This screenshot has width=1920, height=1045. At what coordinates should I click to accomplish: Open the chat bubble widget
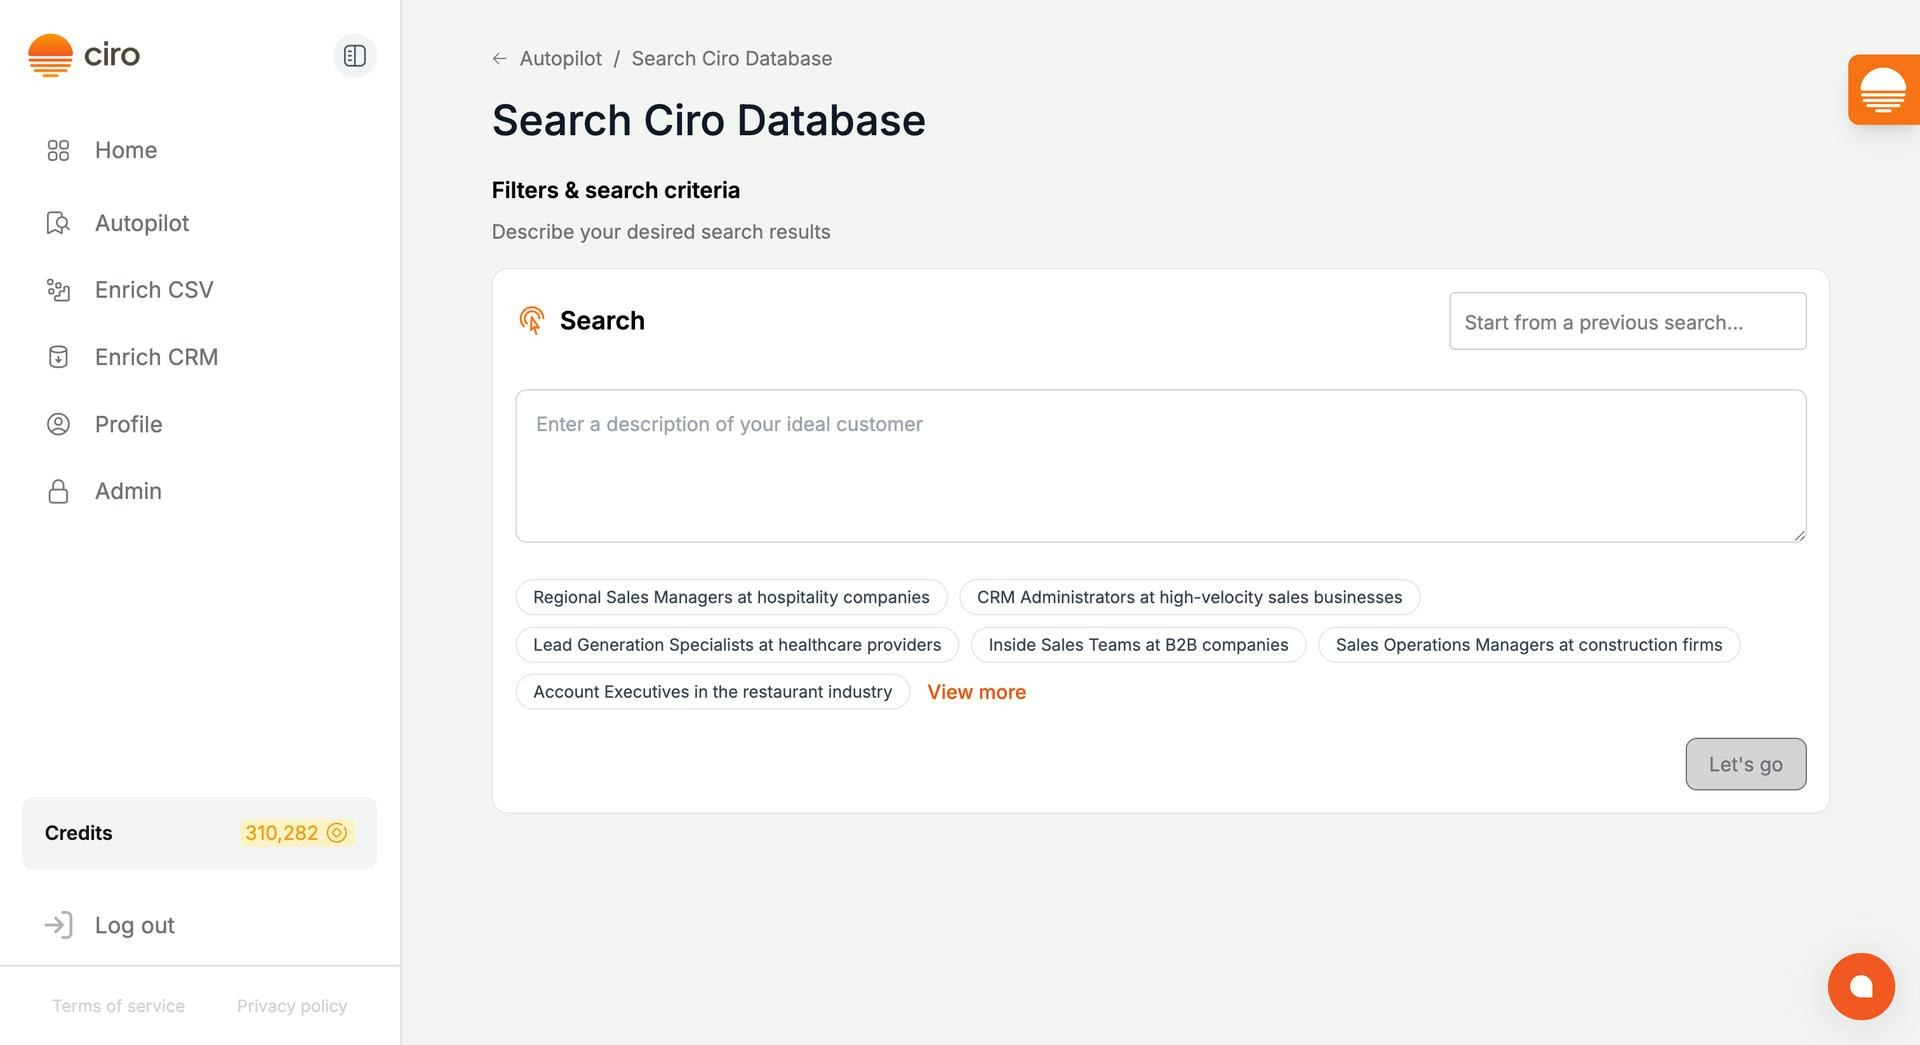click(1860, 986)
